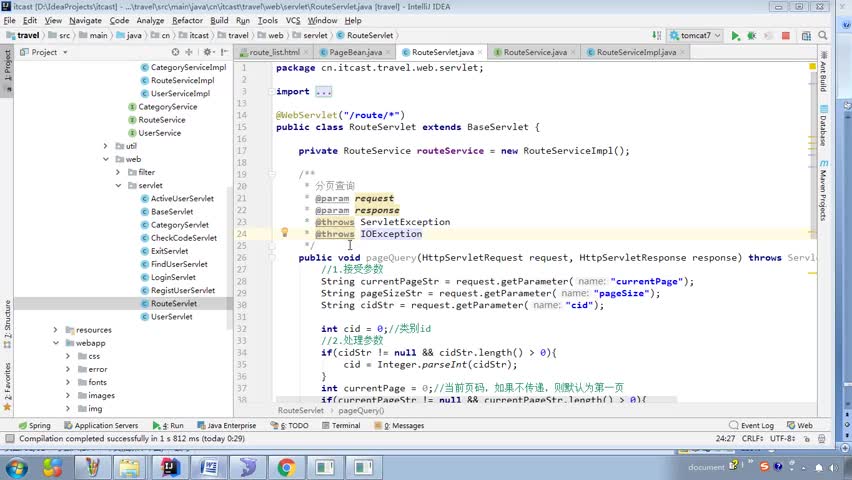This screenshot has width=852, height=480.
Task: Open the file explorer taskbar icon
Action: [x=130, y=467]
